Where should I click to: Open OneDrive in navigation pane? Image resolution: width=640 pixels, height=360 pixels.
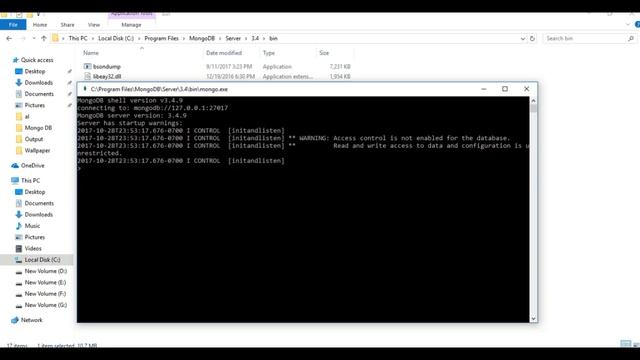pos(32,166)
